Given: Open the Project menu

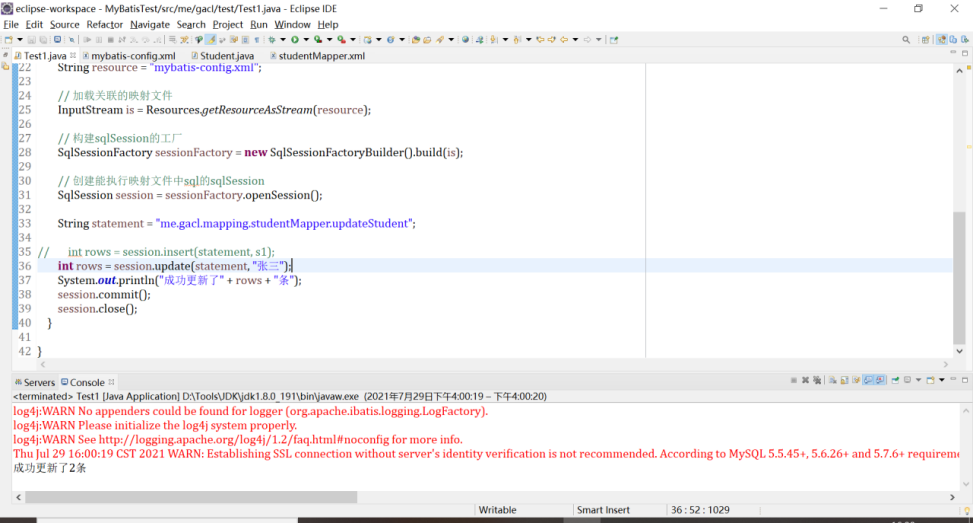Looking at the screenshot, I should click(227, 24).
